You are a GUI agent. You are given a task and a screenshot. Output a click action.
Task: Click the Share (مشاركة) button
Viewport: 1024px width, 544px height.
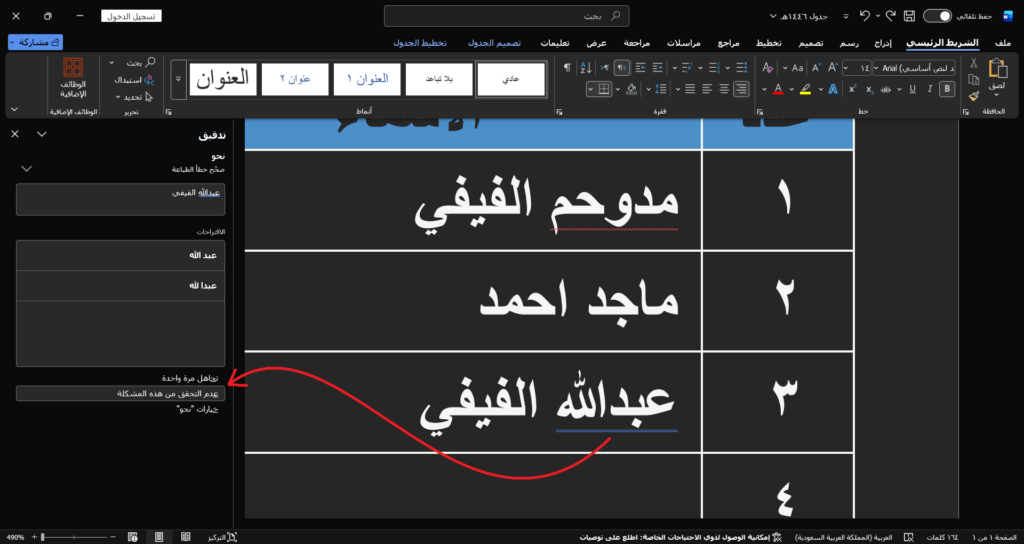[36, 42]
